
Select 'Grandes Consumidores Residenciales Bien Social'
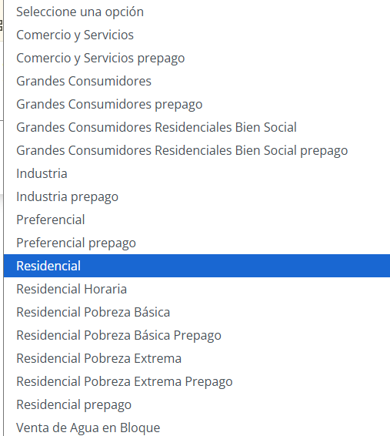coord(197,127)
